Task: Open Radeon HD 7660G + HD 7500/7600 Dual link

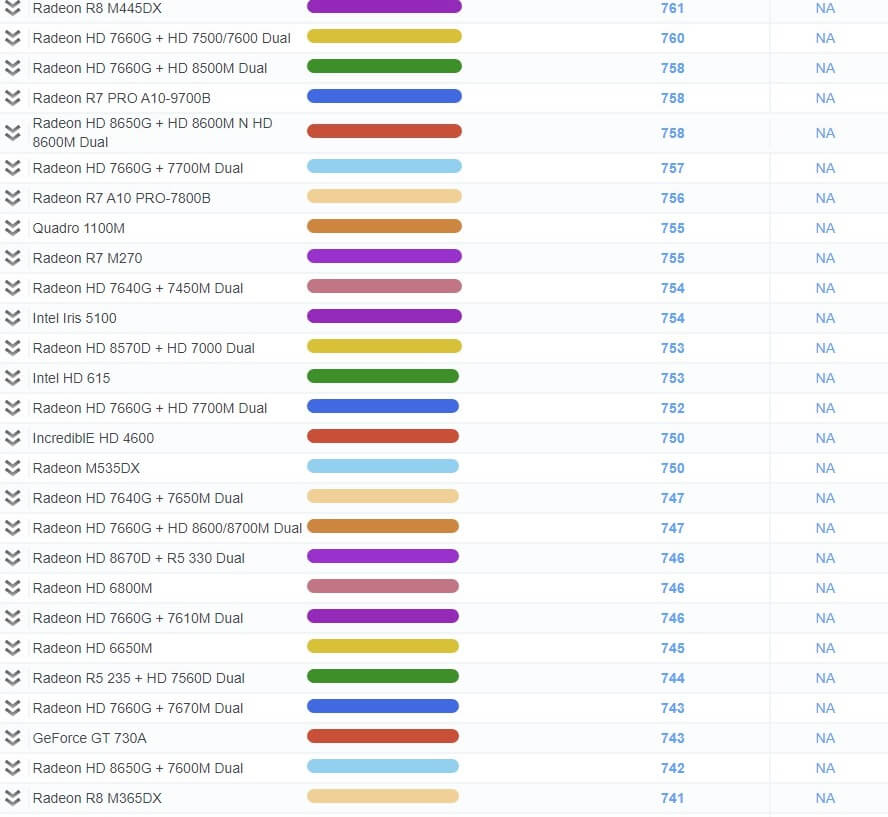Action: pyautogui.click(x=161, y=39)
